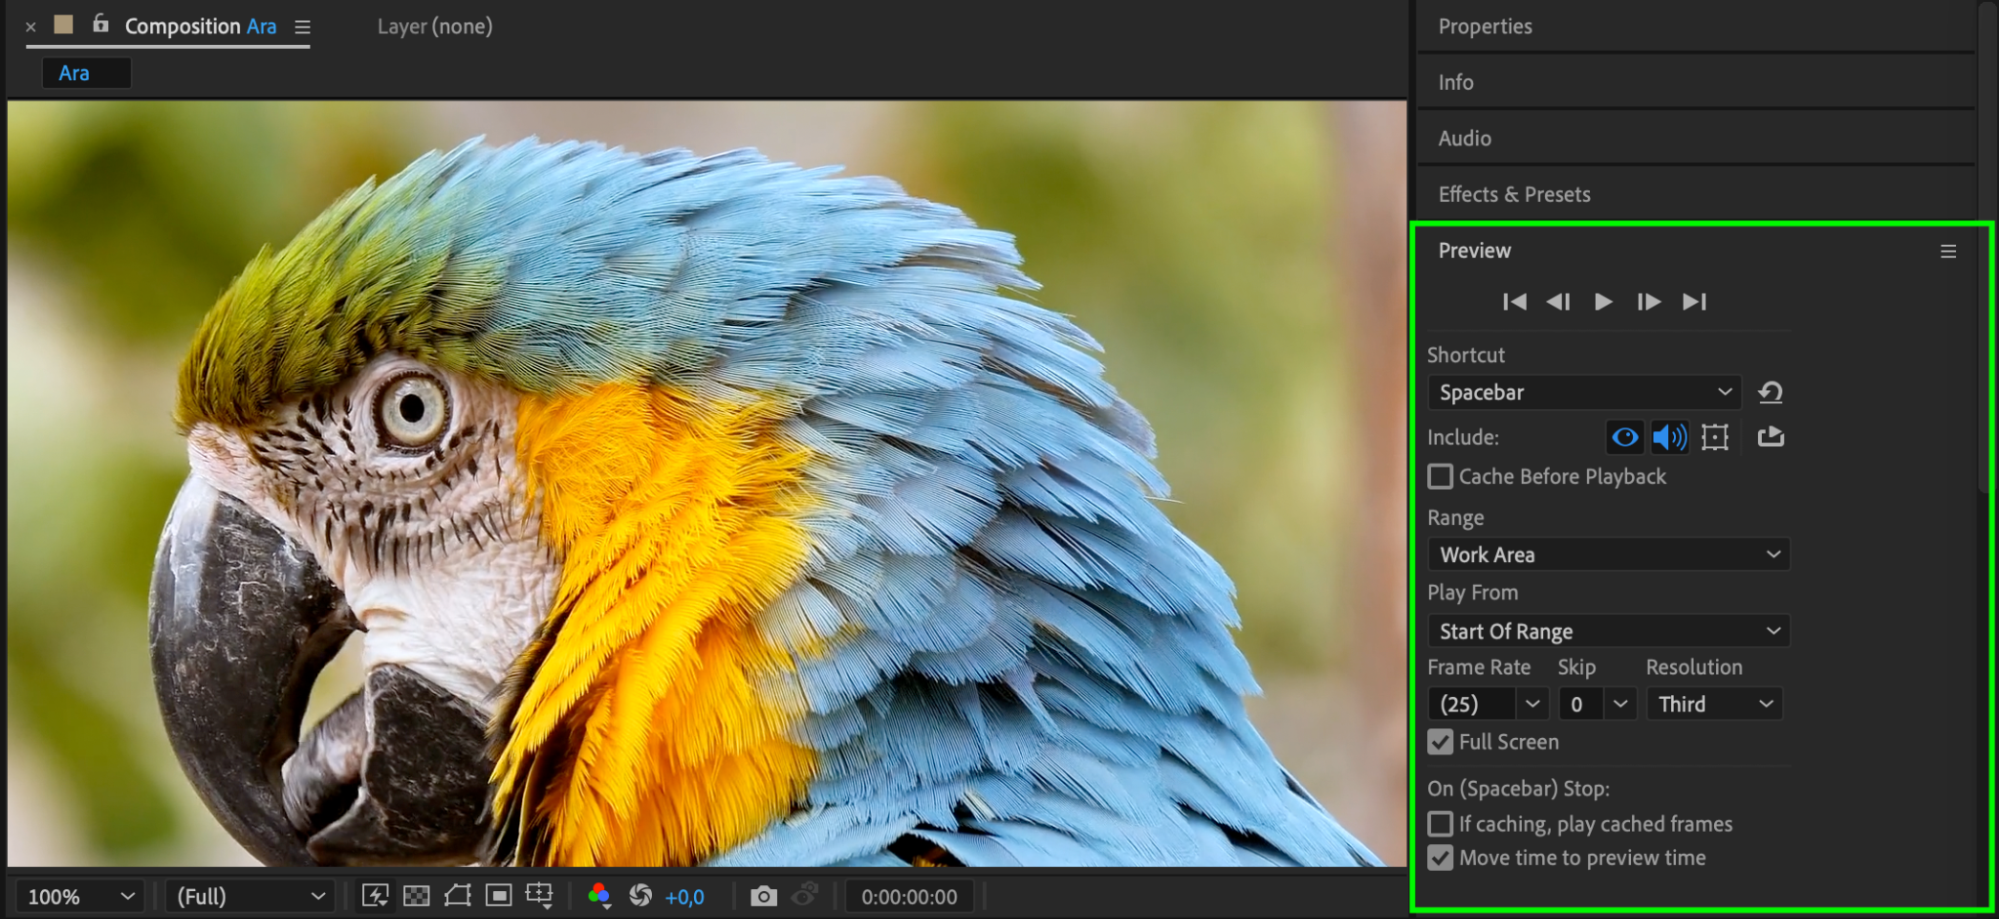
Task: Click the Play preview button
Action: click(1603, 302)
